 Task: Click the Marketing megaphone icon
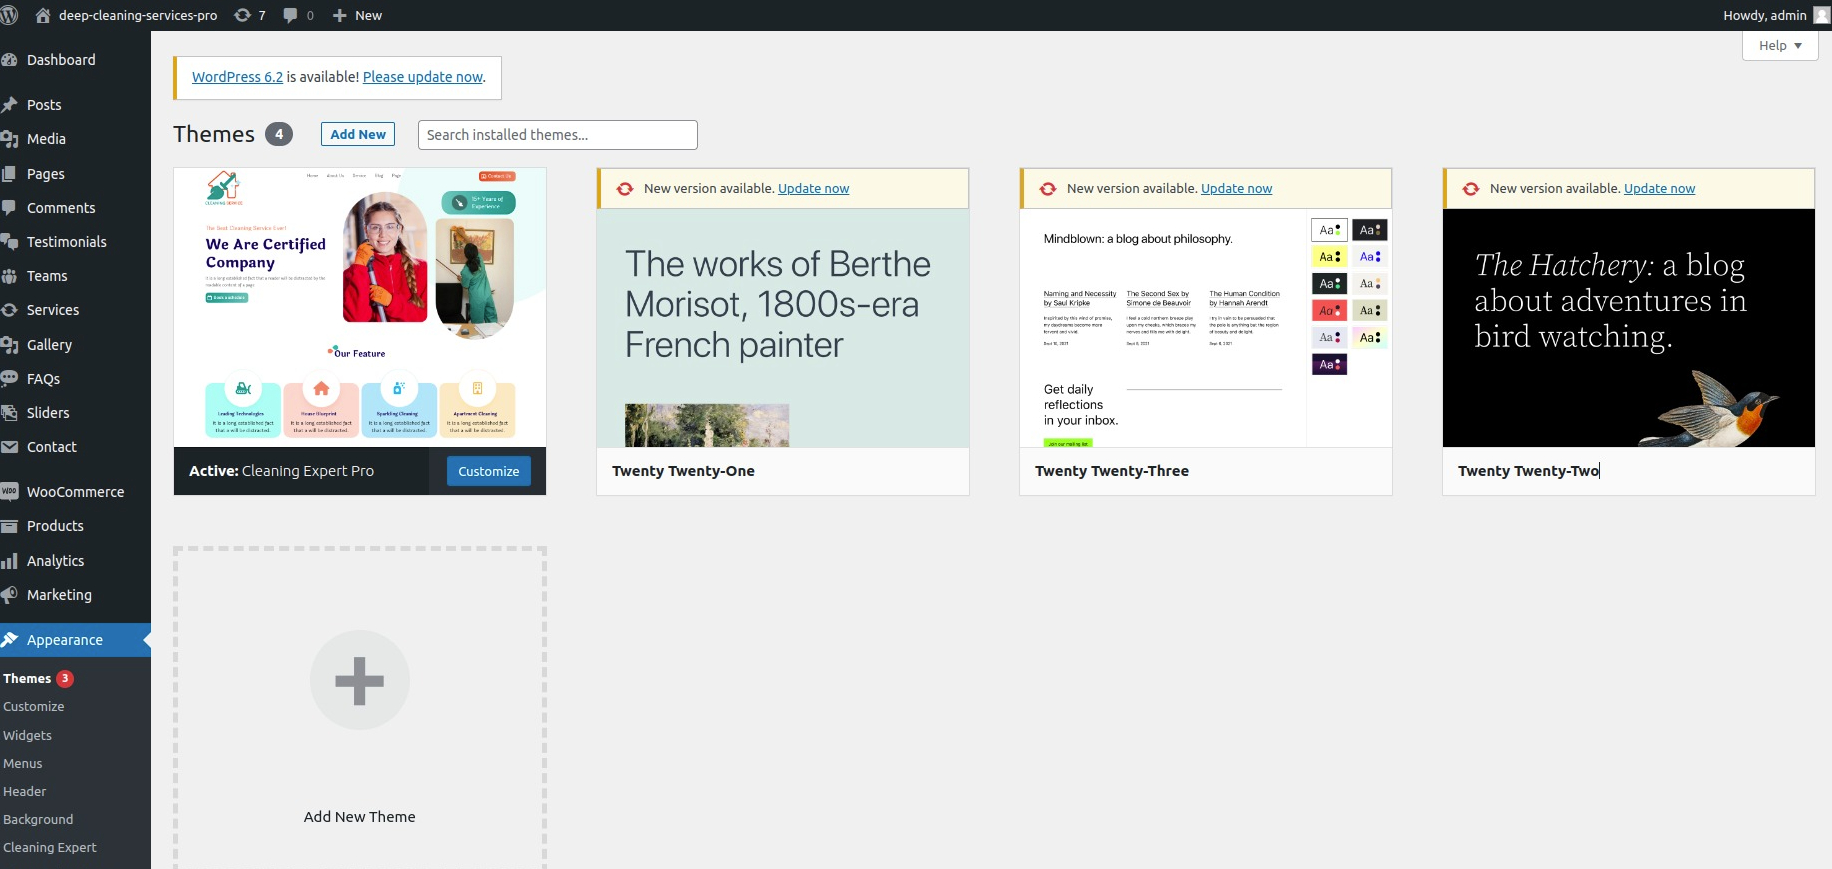(x=9, y=595)
